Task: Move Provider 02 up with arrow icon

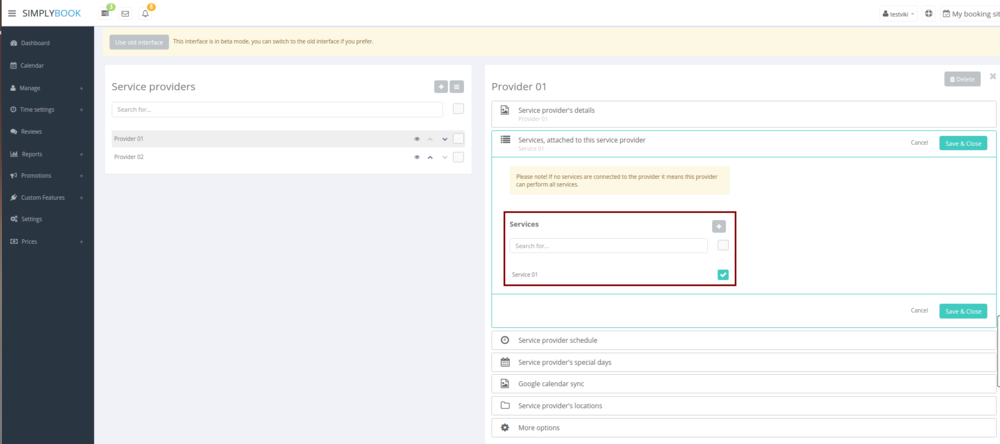Action: click(430, 157)
